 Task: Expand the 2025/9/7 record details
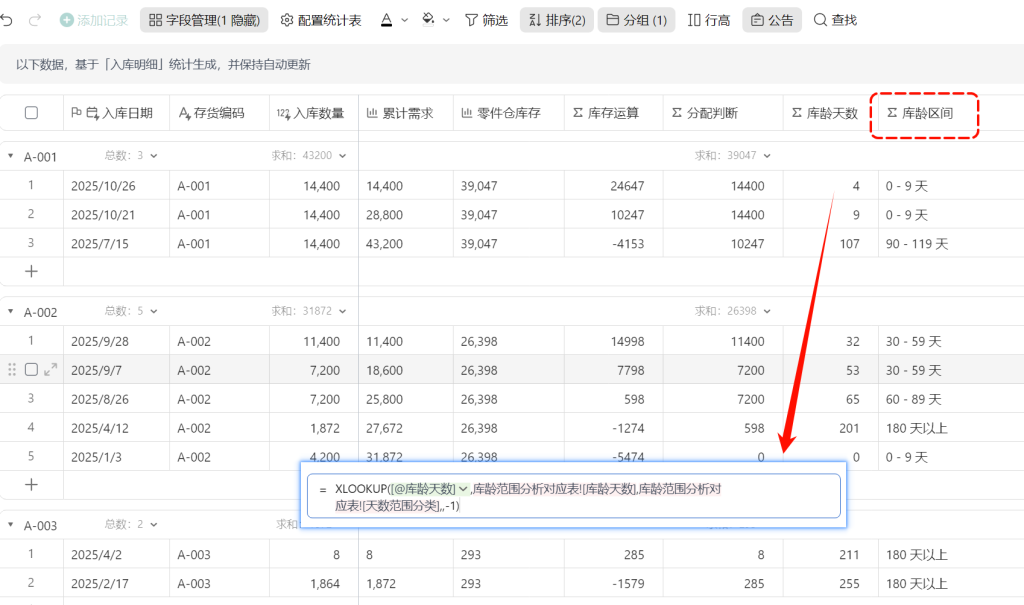click(50, 370)
